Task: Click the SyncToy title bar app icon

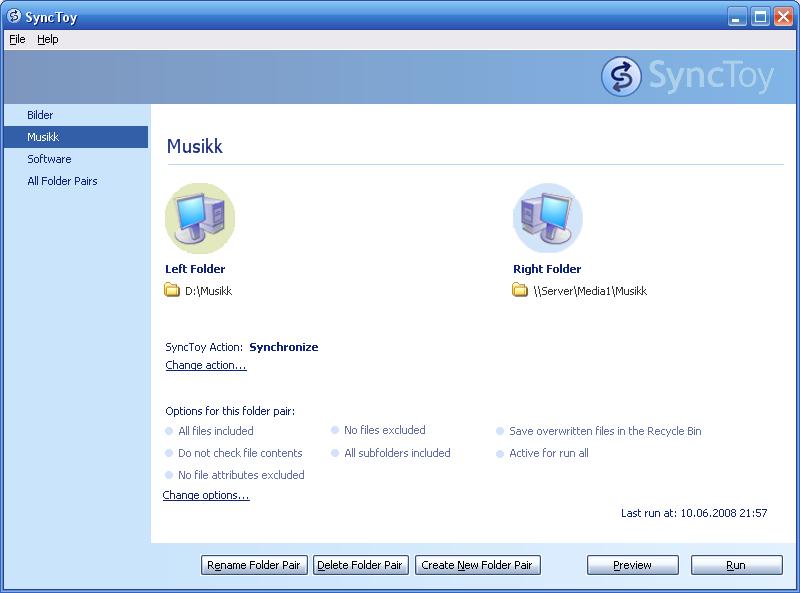Action: pyautogui.click(x=14, y=16)
